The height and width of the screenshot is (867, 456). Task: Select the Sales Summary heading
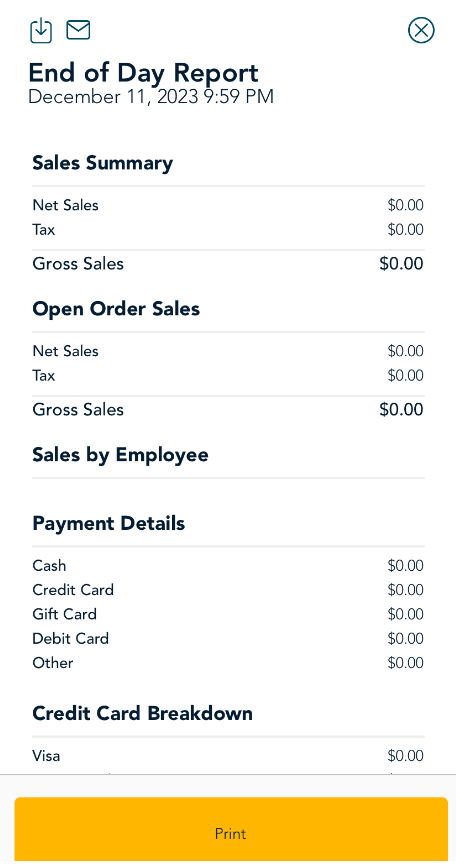pos(102,163)
